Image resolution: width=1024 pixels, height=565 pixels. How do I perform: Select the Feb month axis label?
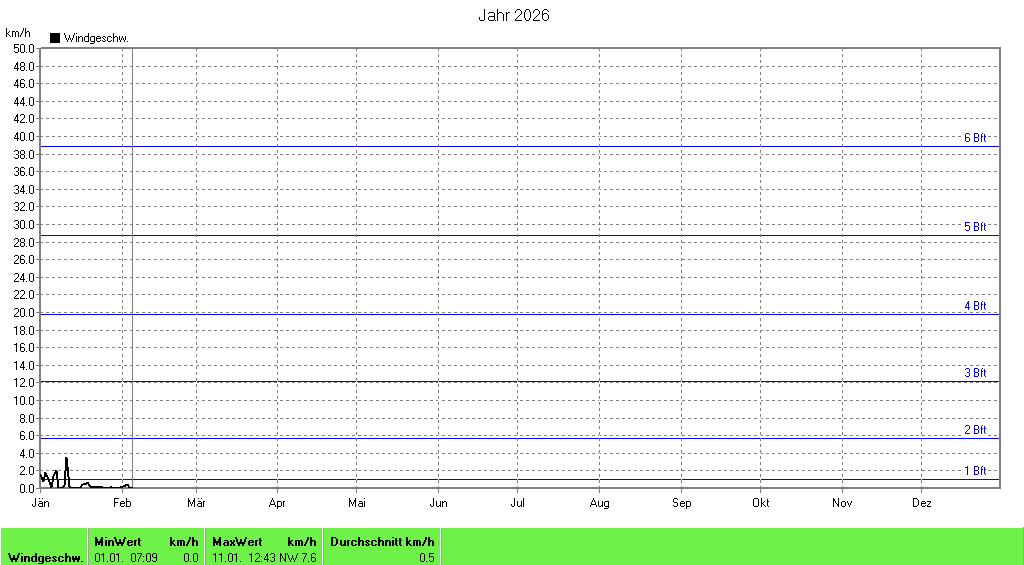[122, 503]
